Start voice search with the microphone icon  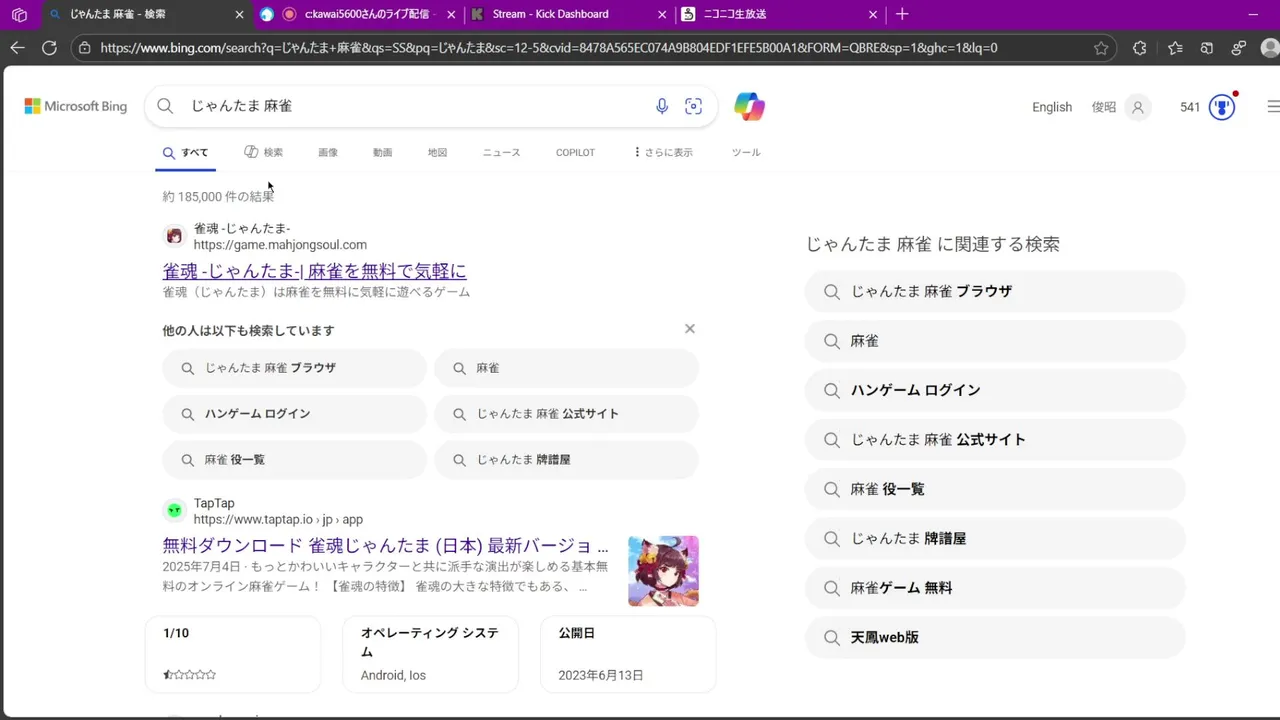click(x=662, y=106)
